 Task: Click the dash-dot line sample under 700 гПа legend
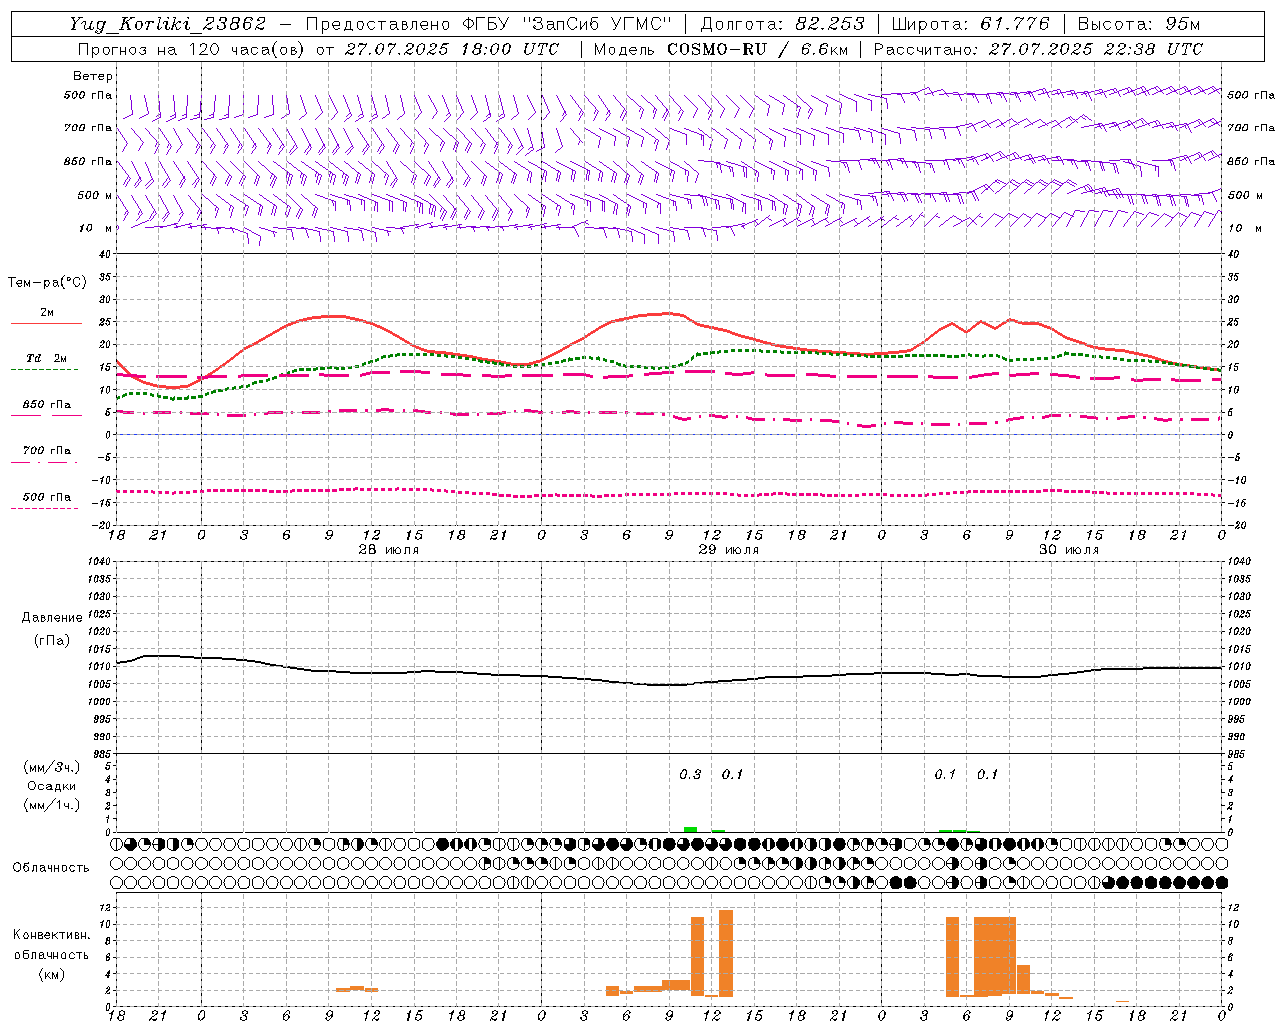[x=46, y=462]
